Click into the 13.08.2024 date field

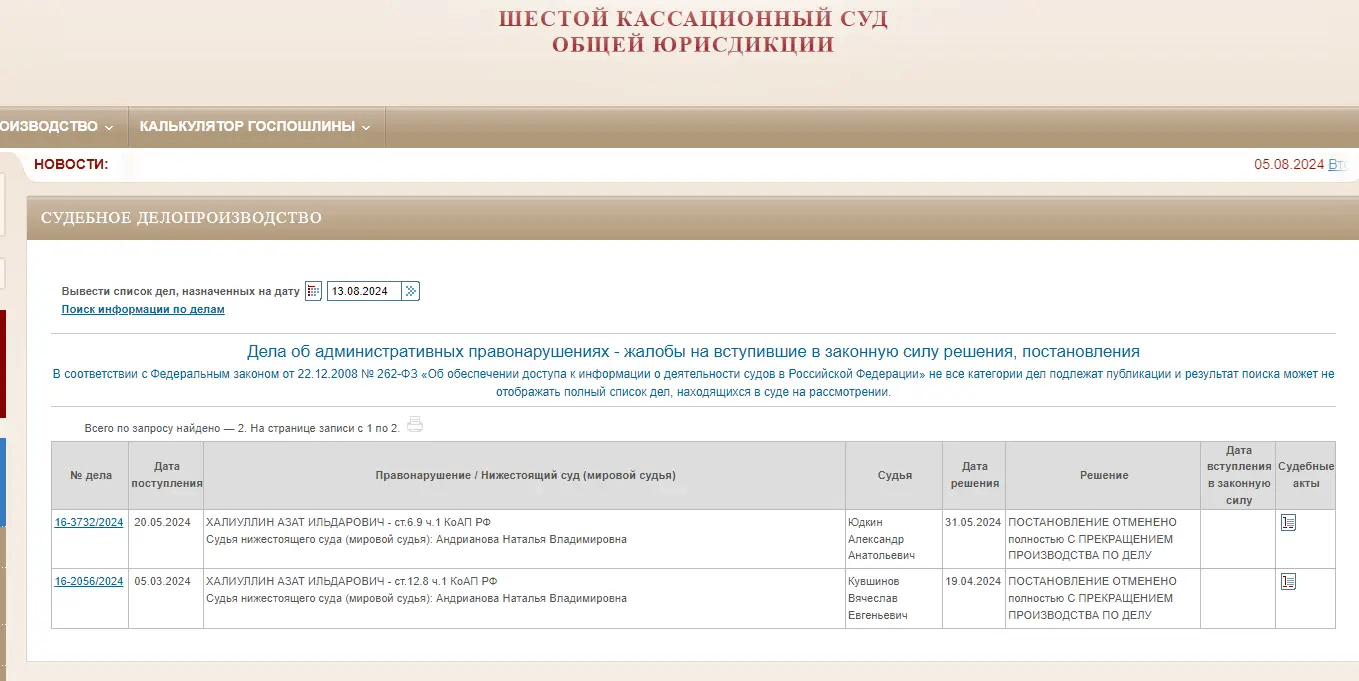coord(364,291)
